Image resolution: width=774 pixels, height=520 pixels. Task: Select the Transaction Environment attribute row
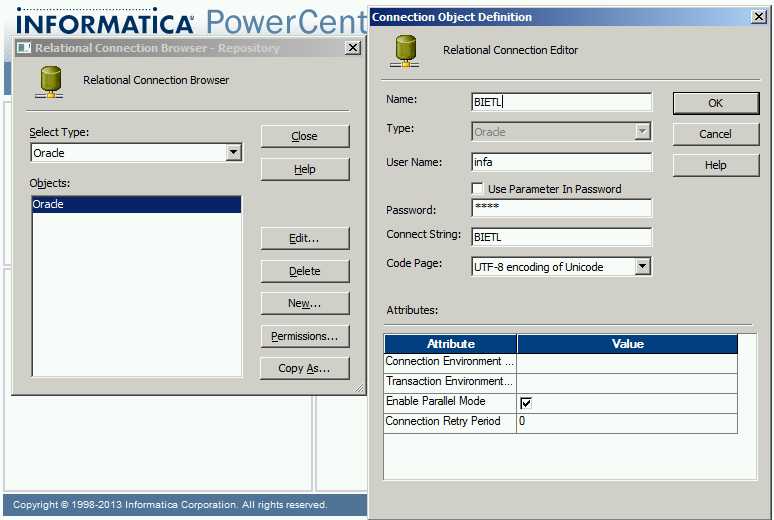[x=561, y=383]
